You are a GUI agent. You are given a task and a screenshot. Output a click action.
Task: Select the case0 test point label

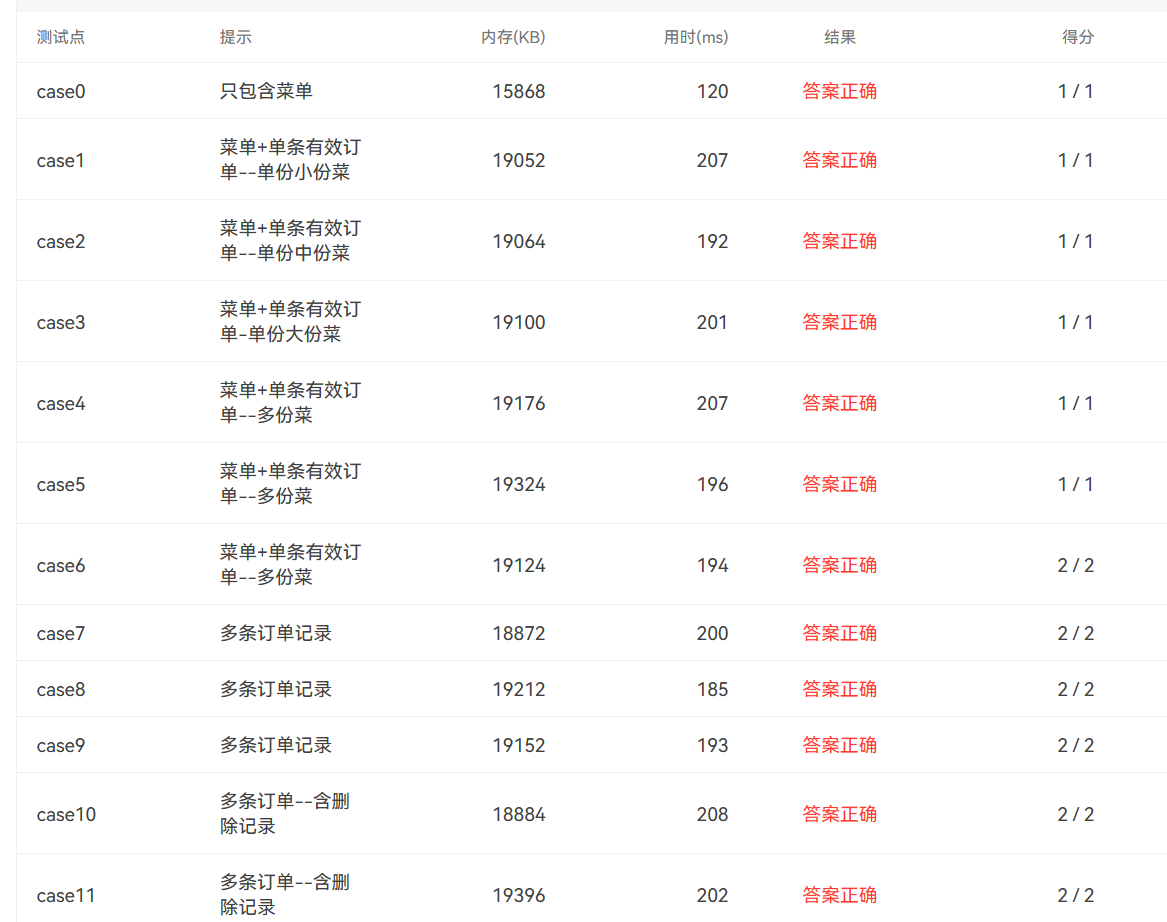pos(61,91)
